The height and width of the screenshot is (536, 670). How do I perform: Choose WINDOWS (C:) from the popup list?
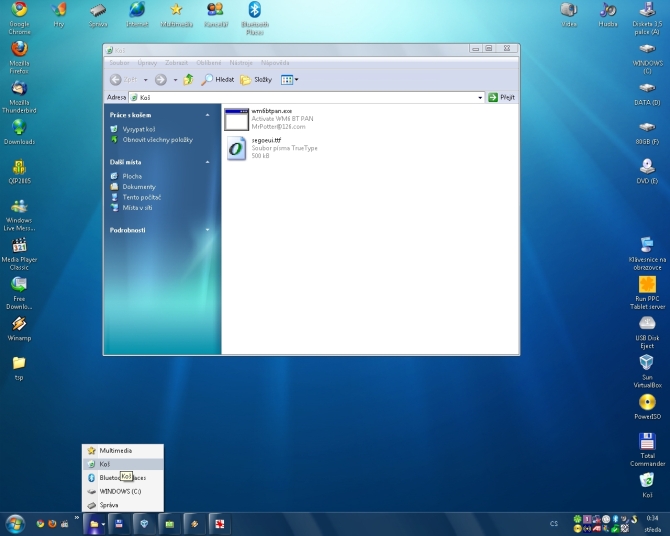point(120,491)
